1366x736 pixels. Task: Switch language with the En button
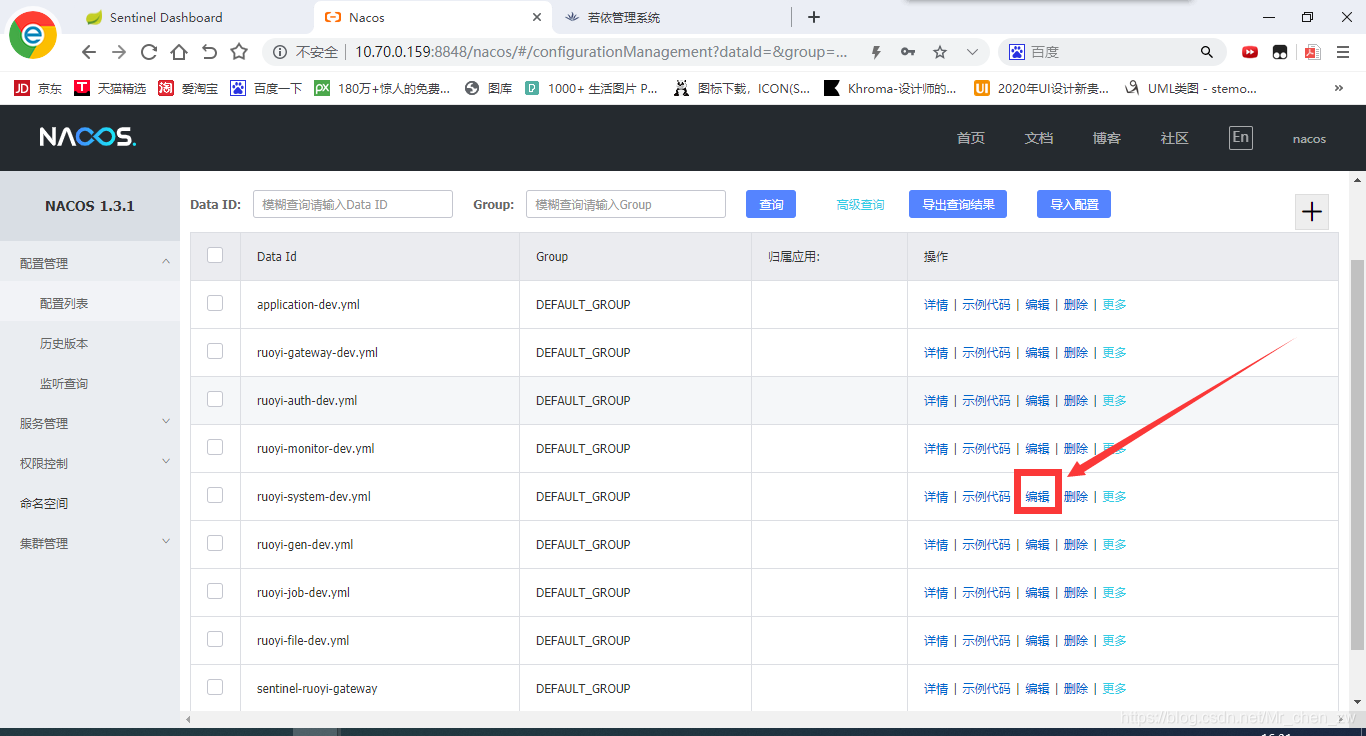1240,137
